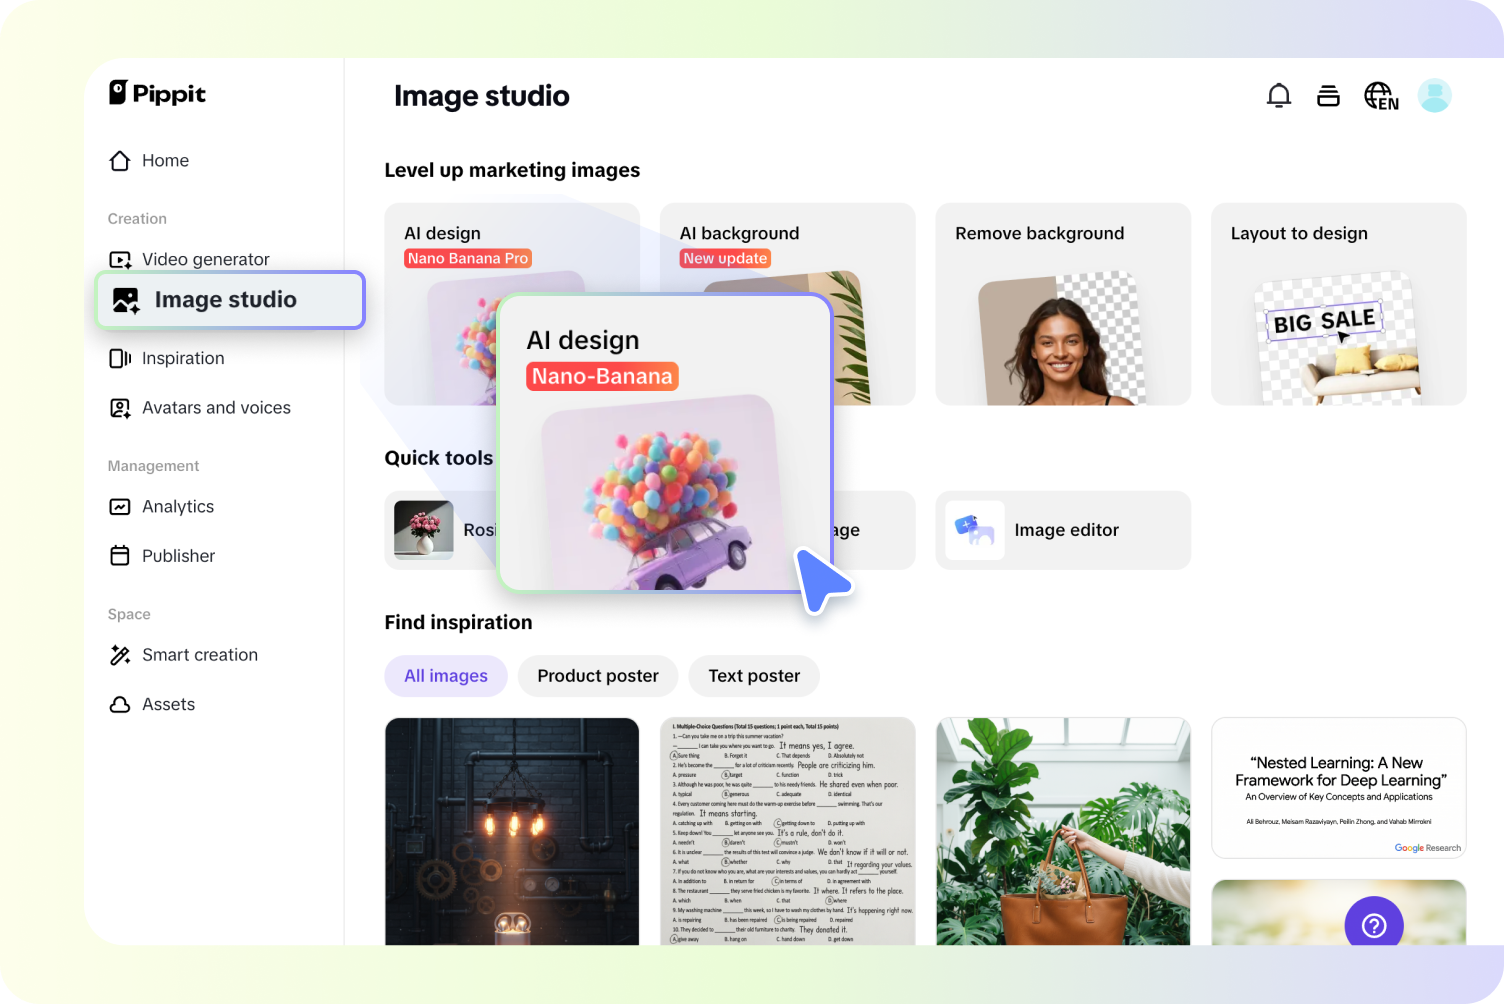
Task: Click the Analytics chart icon
Action: click(x=120, y=507)
